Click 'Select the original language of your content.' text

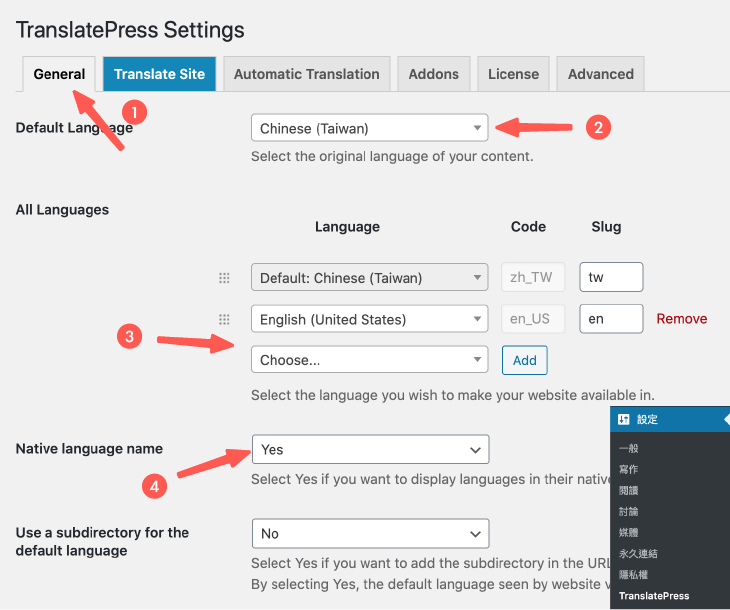[392, 156]
